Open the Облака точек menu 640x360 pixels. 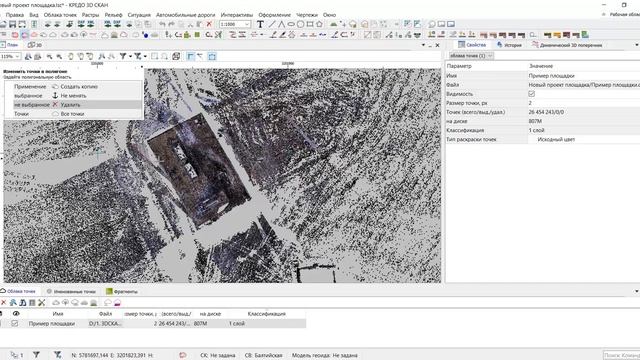click(x=60, y=15)
